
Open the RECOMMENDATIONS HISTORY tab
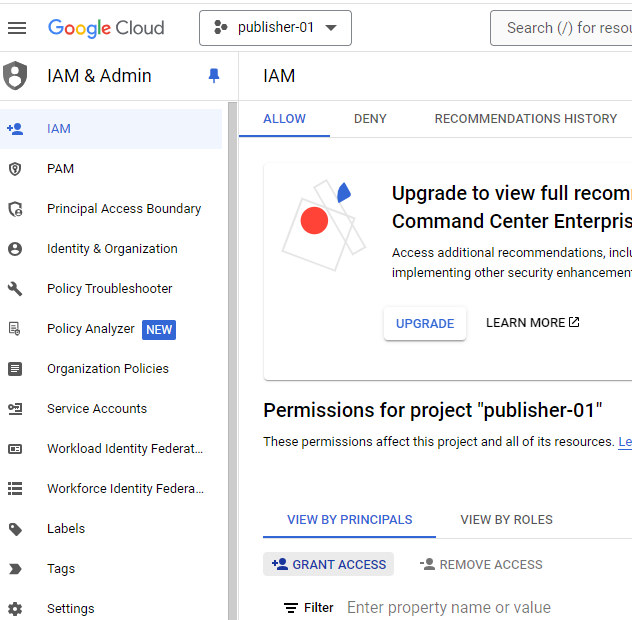(526, 119)
